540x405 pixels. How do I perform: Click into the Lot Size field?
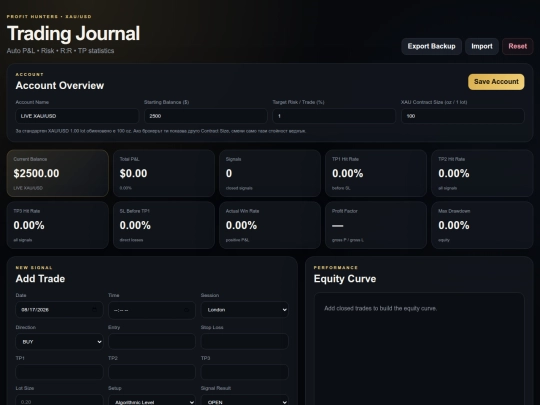click(59, 401)
